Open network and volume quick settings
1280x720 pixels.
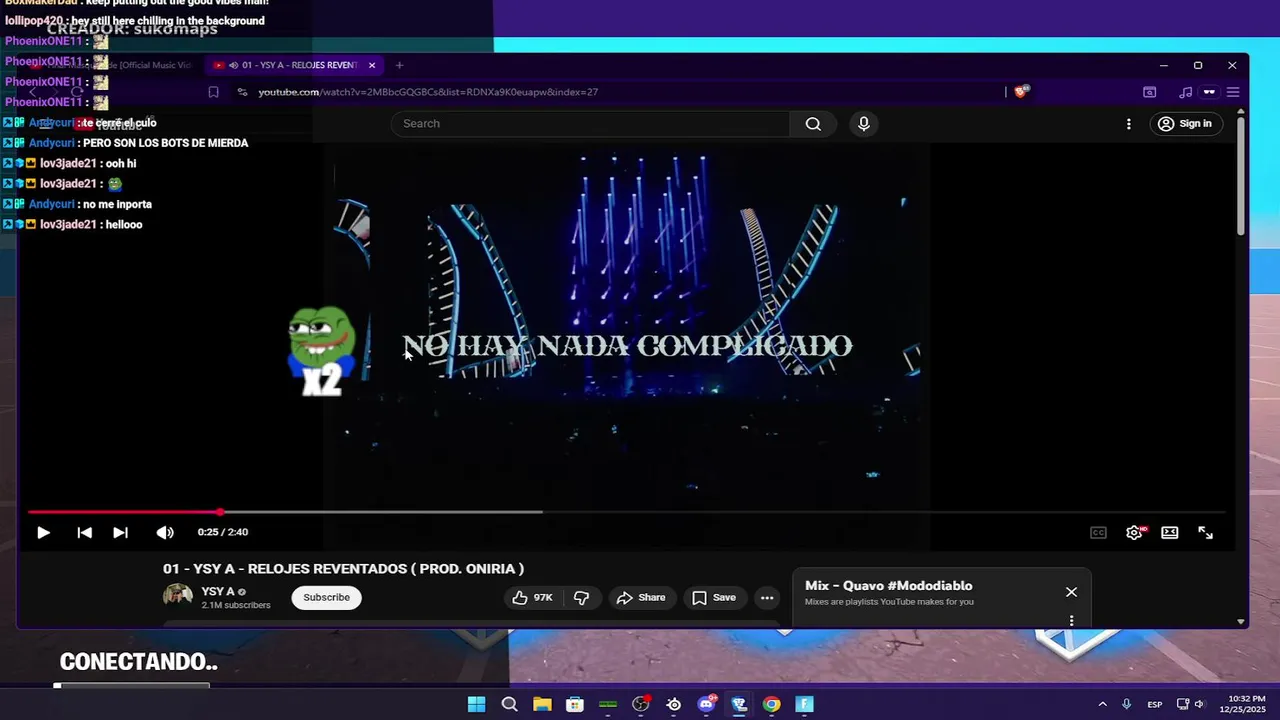click(1190, 704)
